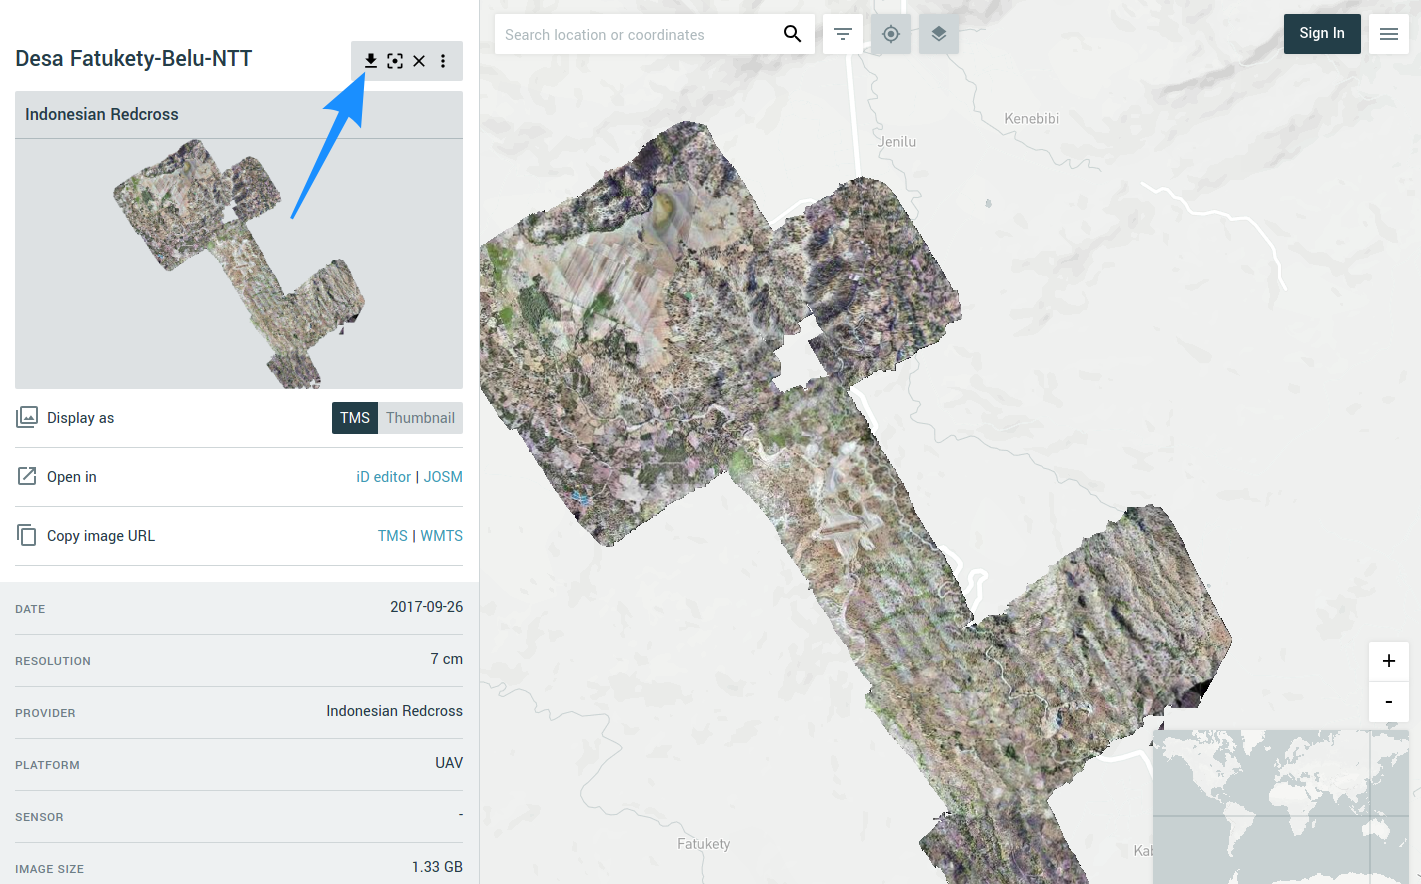Click the Desa Fatukety-Belu-NTT title
The height and width of the screenshot is (884, 1421).
tap(134, 59)
